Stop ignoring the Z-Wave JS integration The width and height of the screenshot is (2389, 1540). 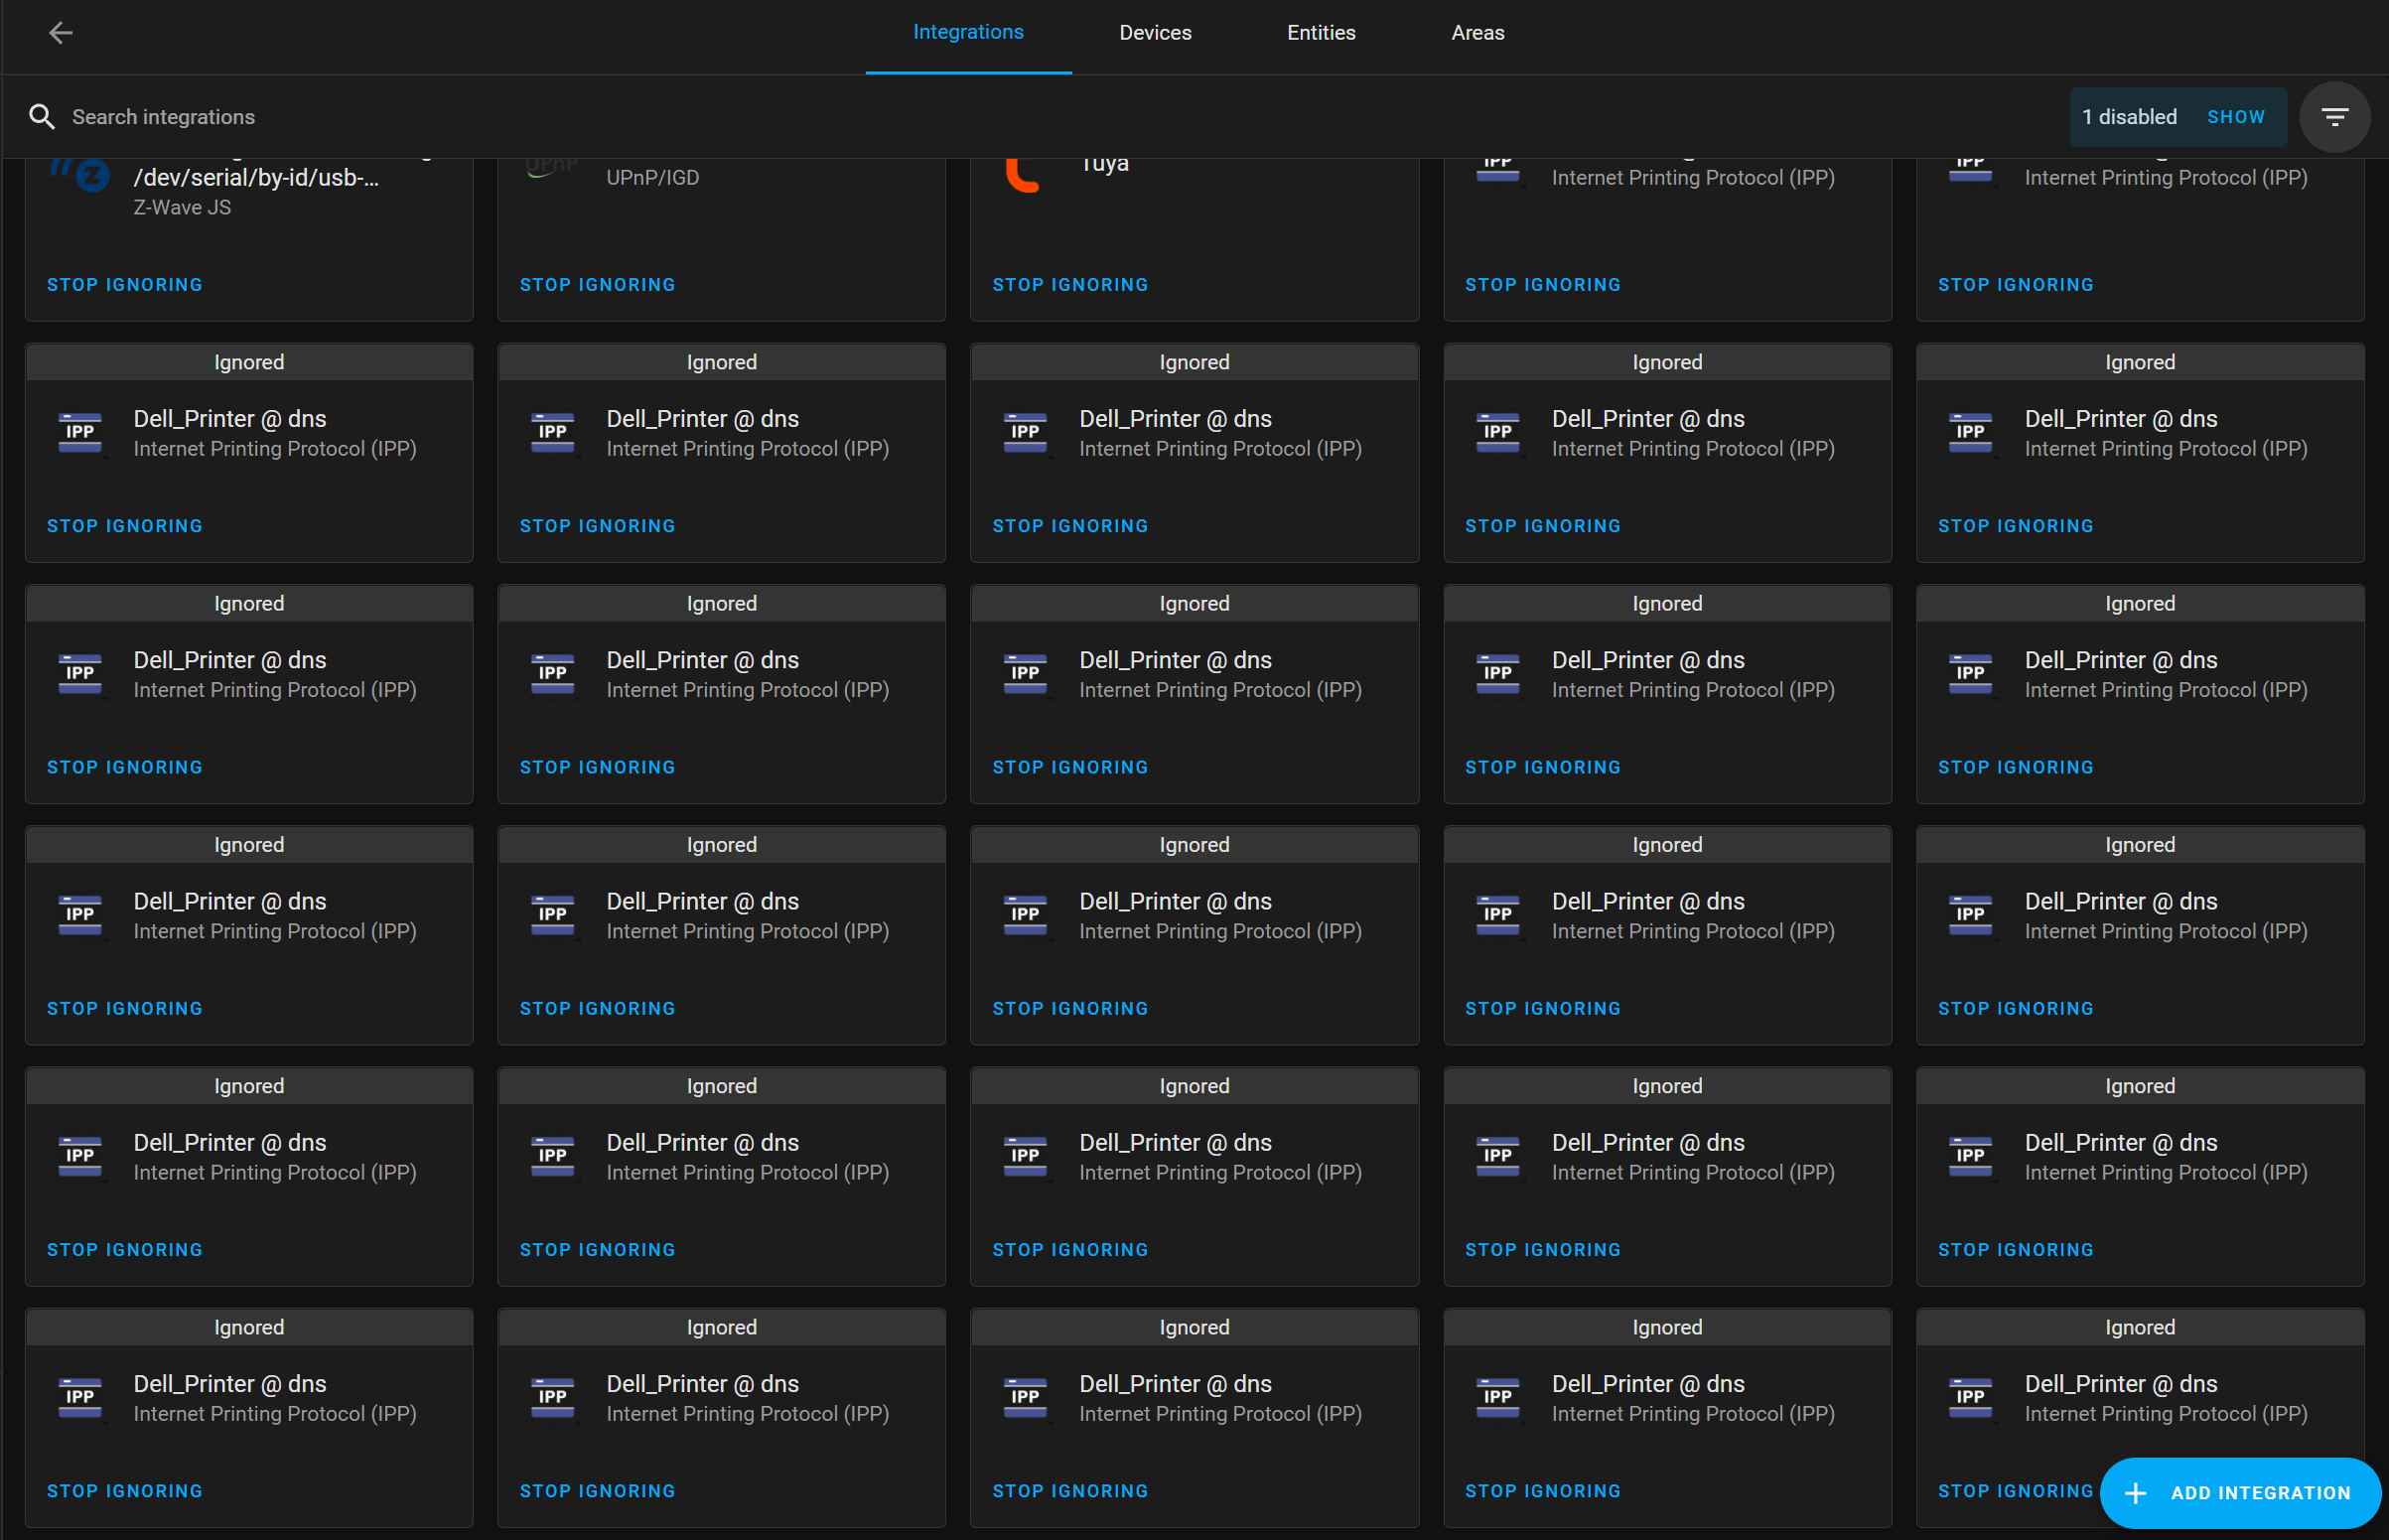(125, 284)
